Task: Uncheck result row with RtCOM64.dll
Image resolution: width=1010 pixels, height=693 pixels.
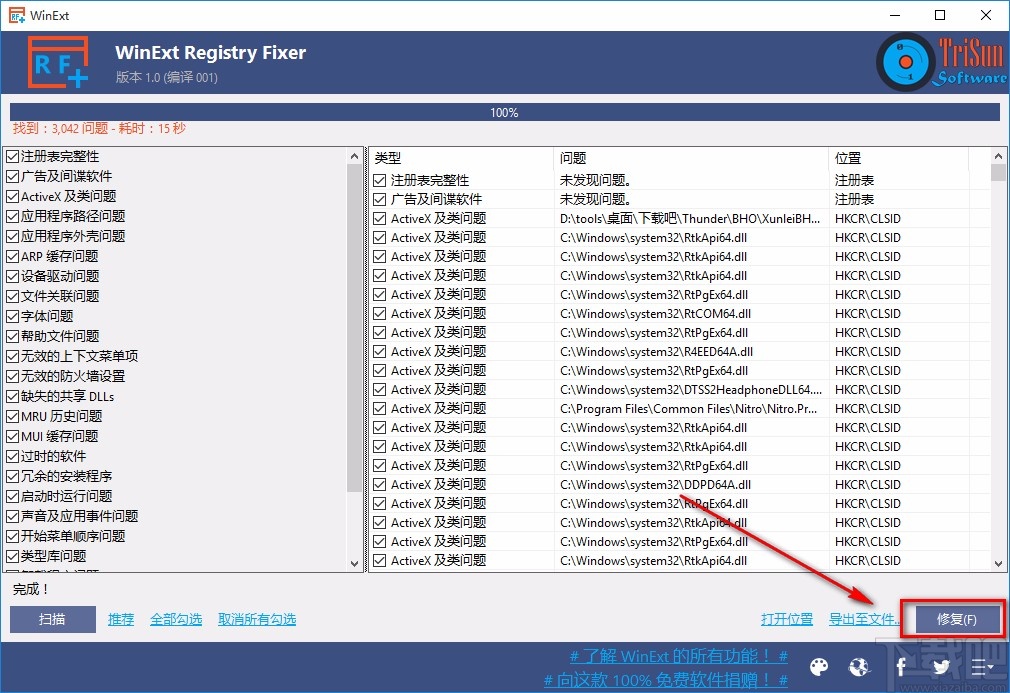Action: click(x=379, y=314)
